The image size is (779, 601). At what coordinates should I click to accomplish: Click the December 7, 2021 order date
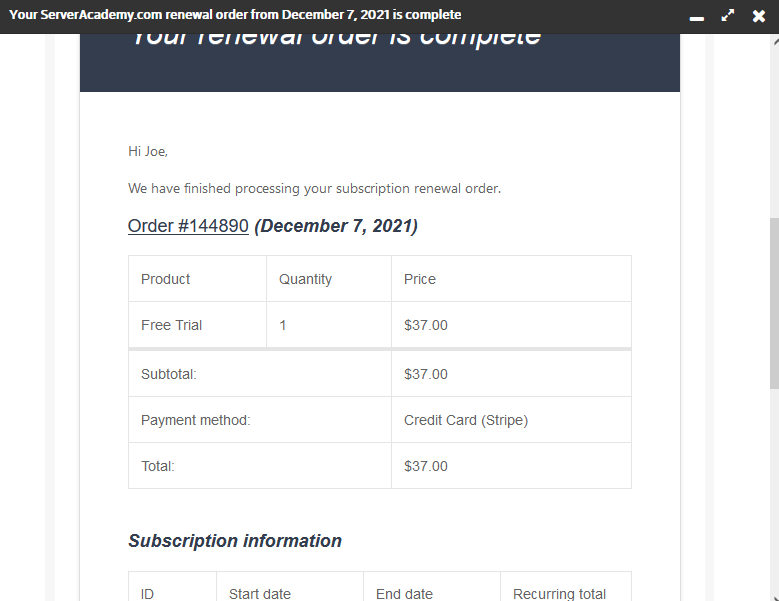pos(336,226)
